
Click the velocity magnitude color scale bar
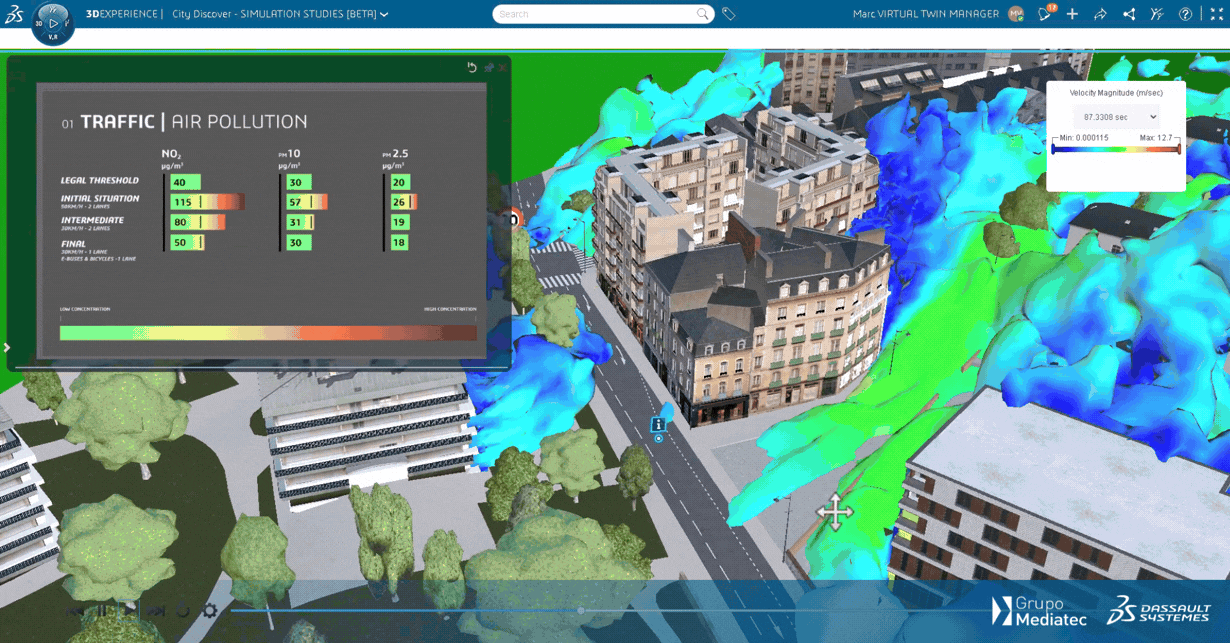pyautogui.click(x=1116, y=149)
